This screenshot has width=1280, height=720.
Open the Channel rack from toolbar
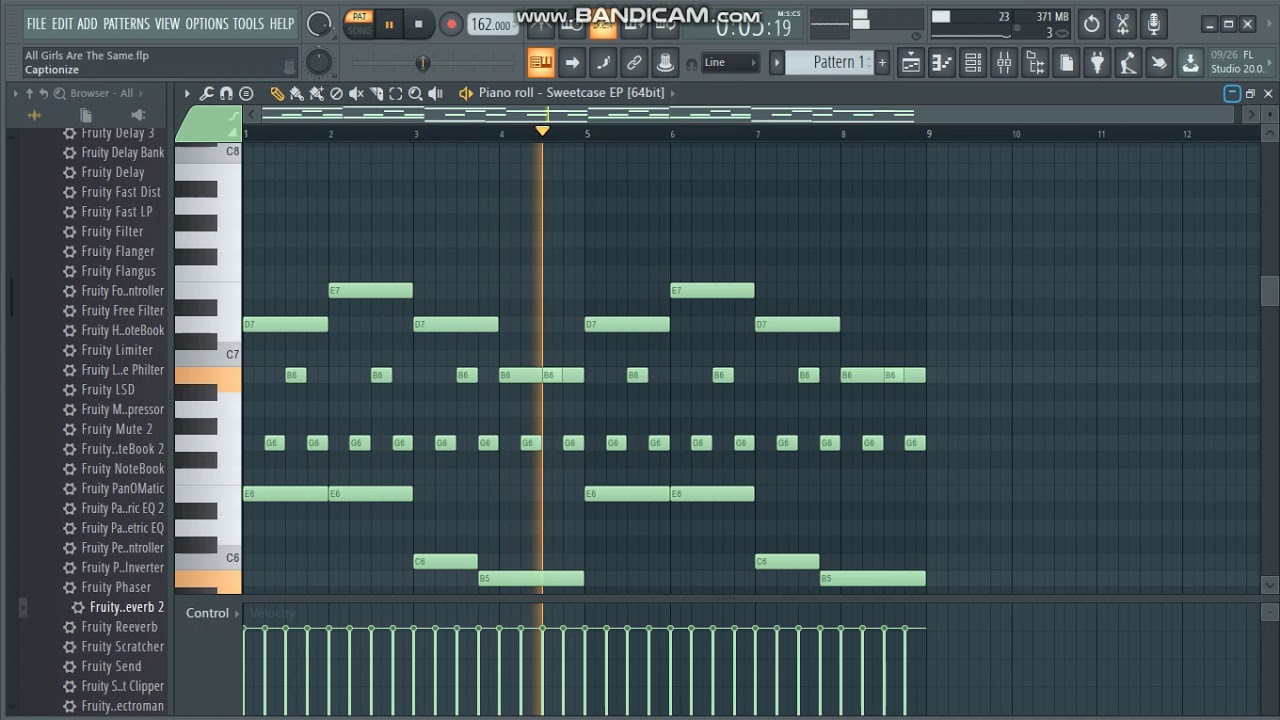tap(973, 63)
